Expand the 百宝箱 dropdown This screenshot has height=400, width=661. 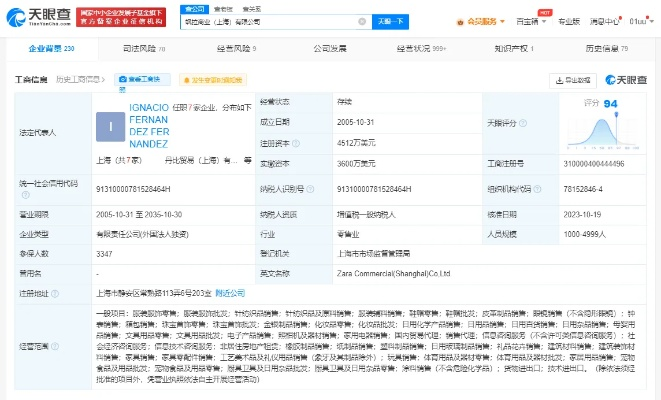tap(531, 21)
